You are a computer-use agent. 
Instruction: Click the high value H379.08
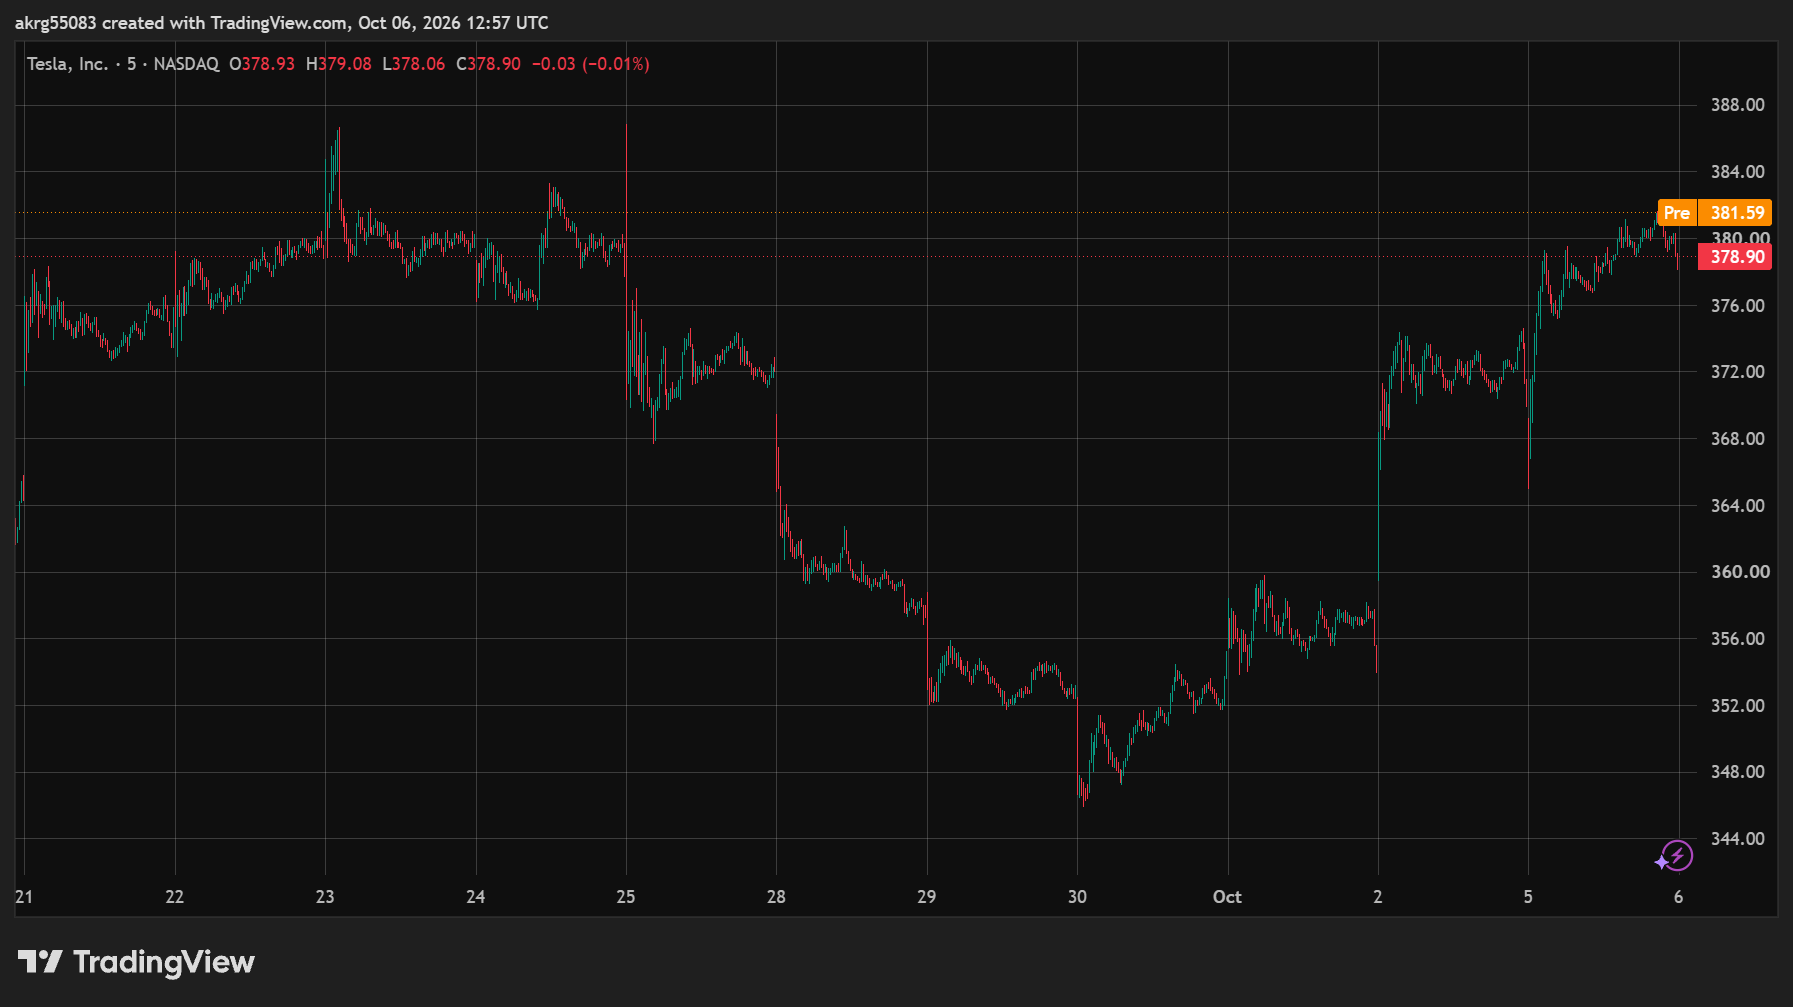tap(339, 64)
